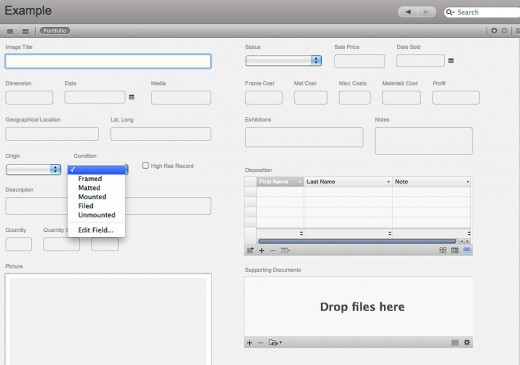The width and height of the screenshot is (520, 365).
Task: Click the Image Title input field
Action: [x=108, y=61]
